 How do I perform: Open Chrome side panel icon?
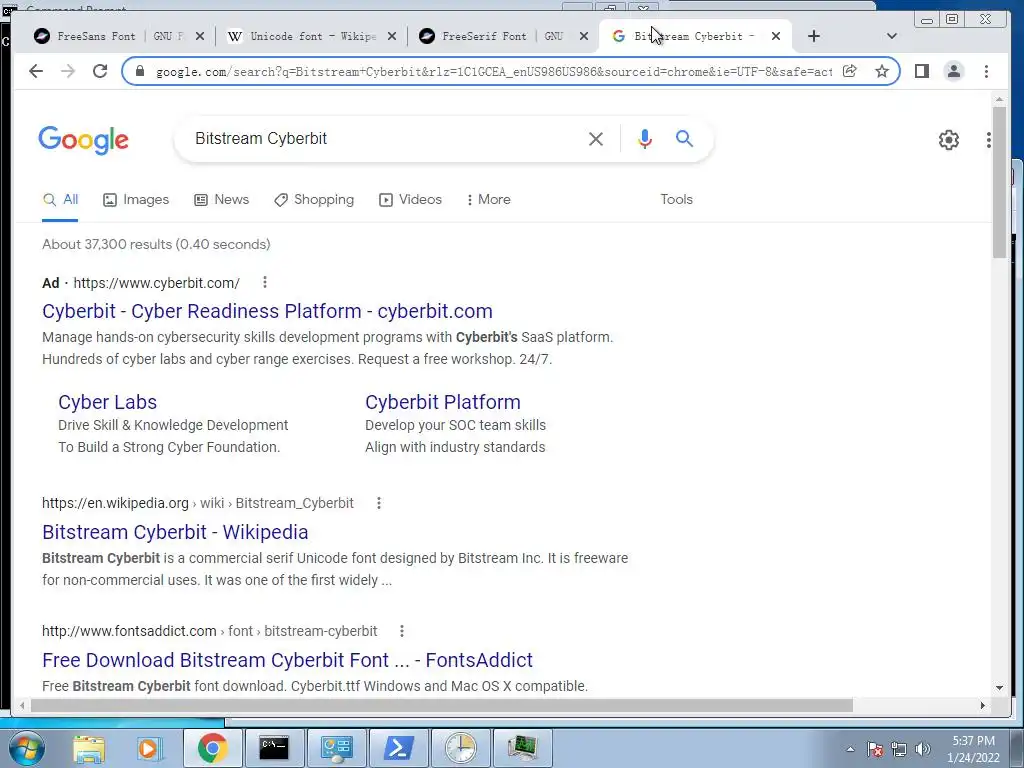coord(921,71)
